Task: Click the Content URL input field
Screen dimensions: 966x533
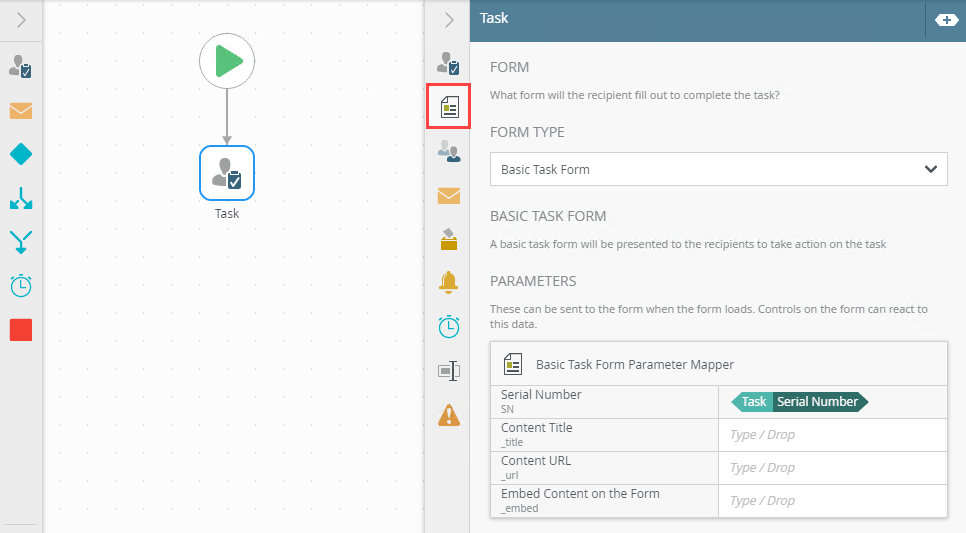Action: click(x=832, y=468)
